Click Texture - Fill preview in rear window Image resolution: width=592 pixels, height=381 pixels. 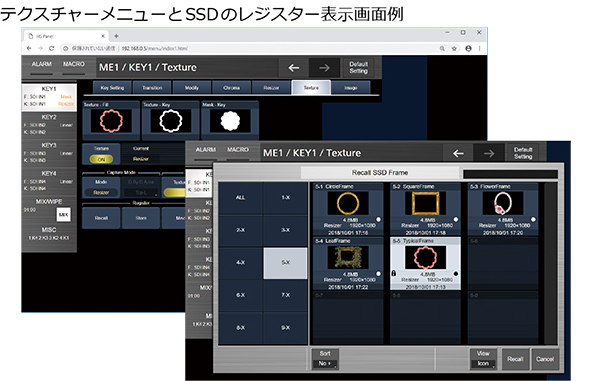pos(111,120)
